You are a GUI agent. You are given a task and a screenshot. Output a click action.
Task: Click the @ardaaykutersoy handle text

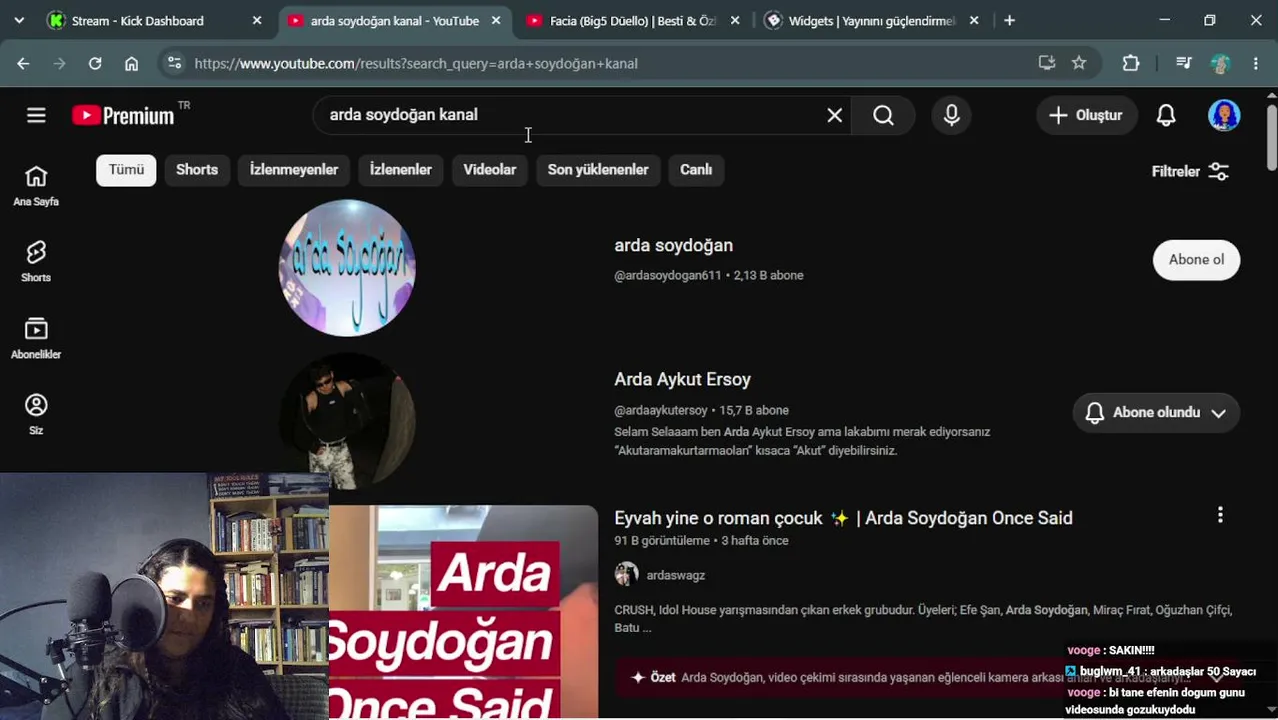[660, 410]
